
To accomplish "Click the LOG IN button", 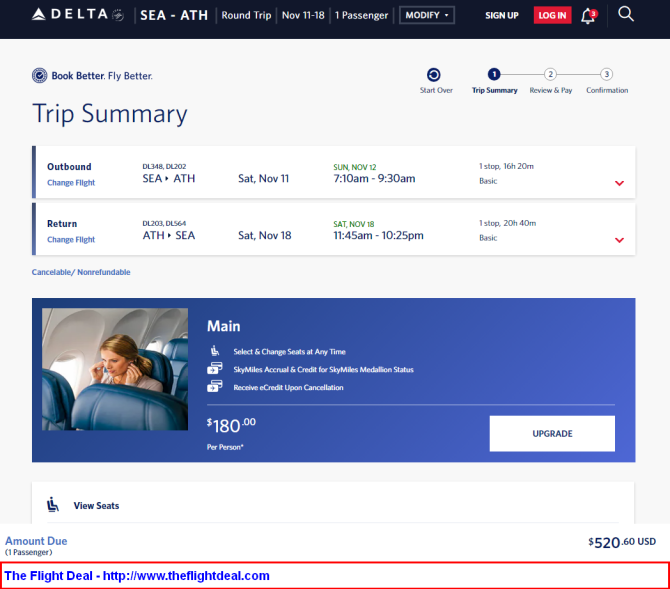I will click(552, 15).
